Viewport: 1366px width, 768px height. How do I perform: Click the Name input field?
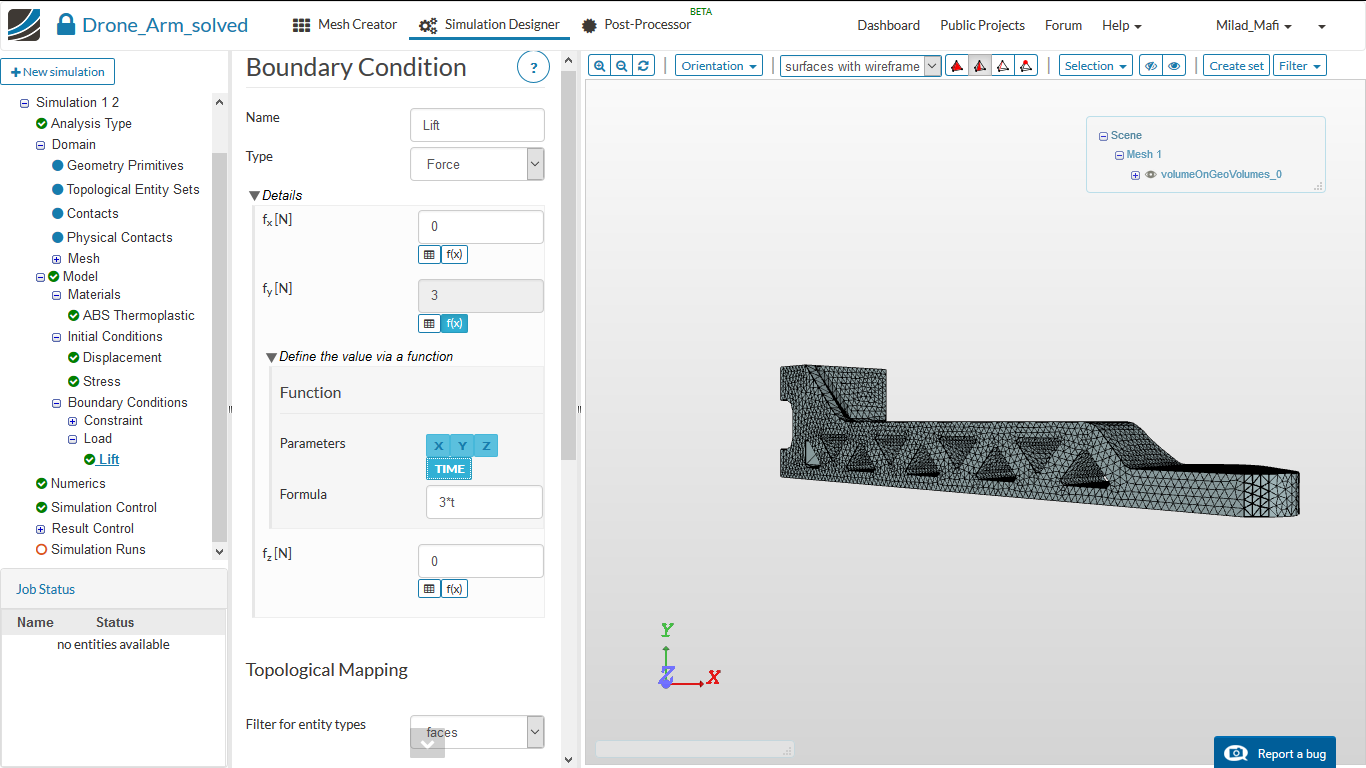pos(477,125)
